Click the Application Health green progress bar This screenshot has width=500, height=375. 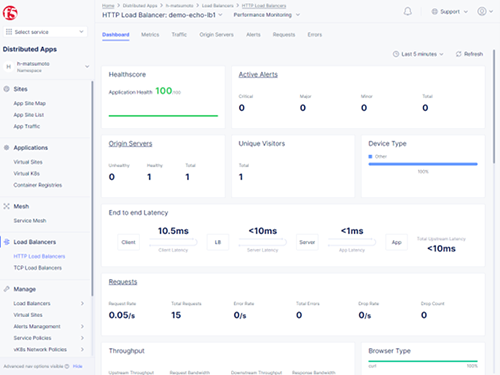point(163,116)
